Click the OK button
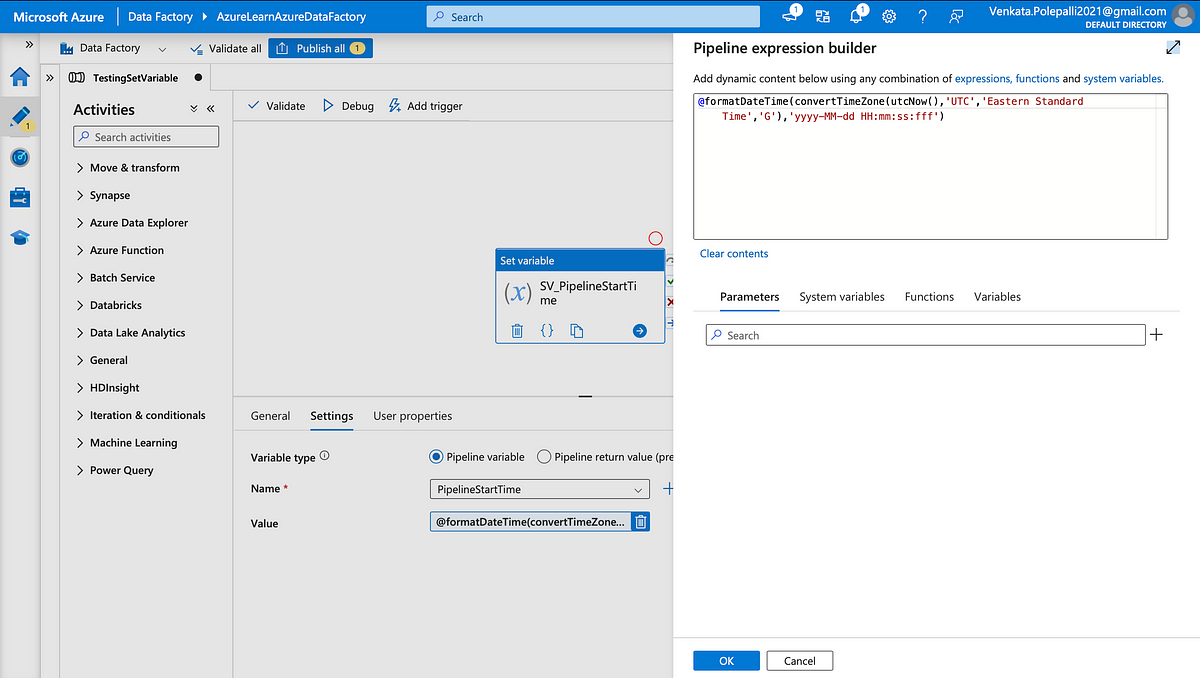Screen dimensions: 1200x678 pyautogui.click(x=726, y=661)
